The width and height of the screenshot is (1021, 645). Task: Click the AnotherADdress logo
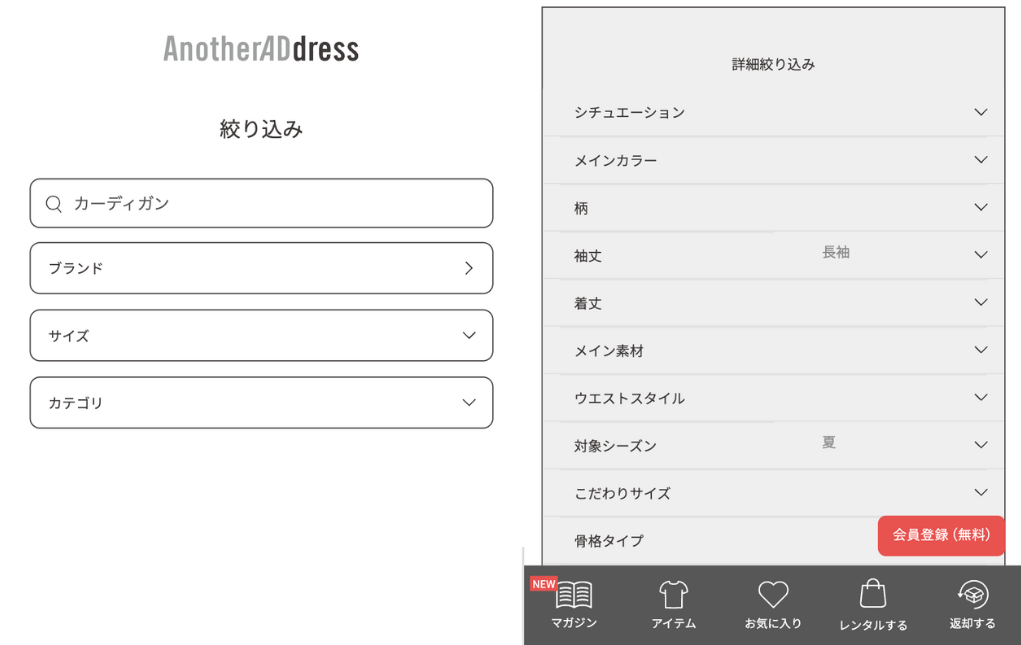pos(261,48)
